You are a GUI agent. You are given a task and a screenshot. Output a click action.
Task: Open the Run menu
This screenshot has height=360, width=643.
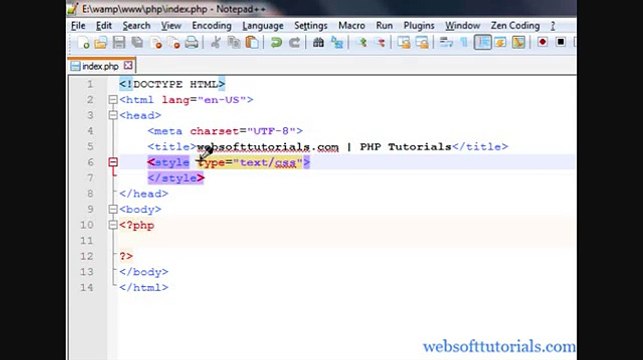click(x=384, y=26)
